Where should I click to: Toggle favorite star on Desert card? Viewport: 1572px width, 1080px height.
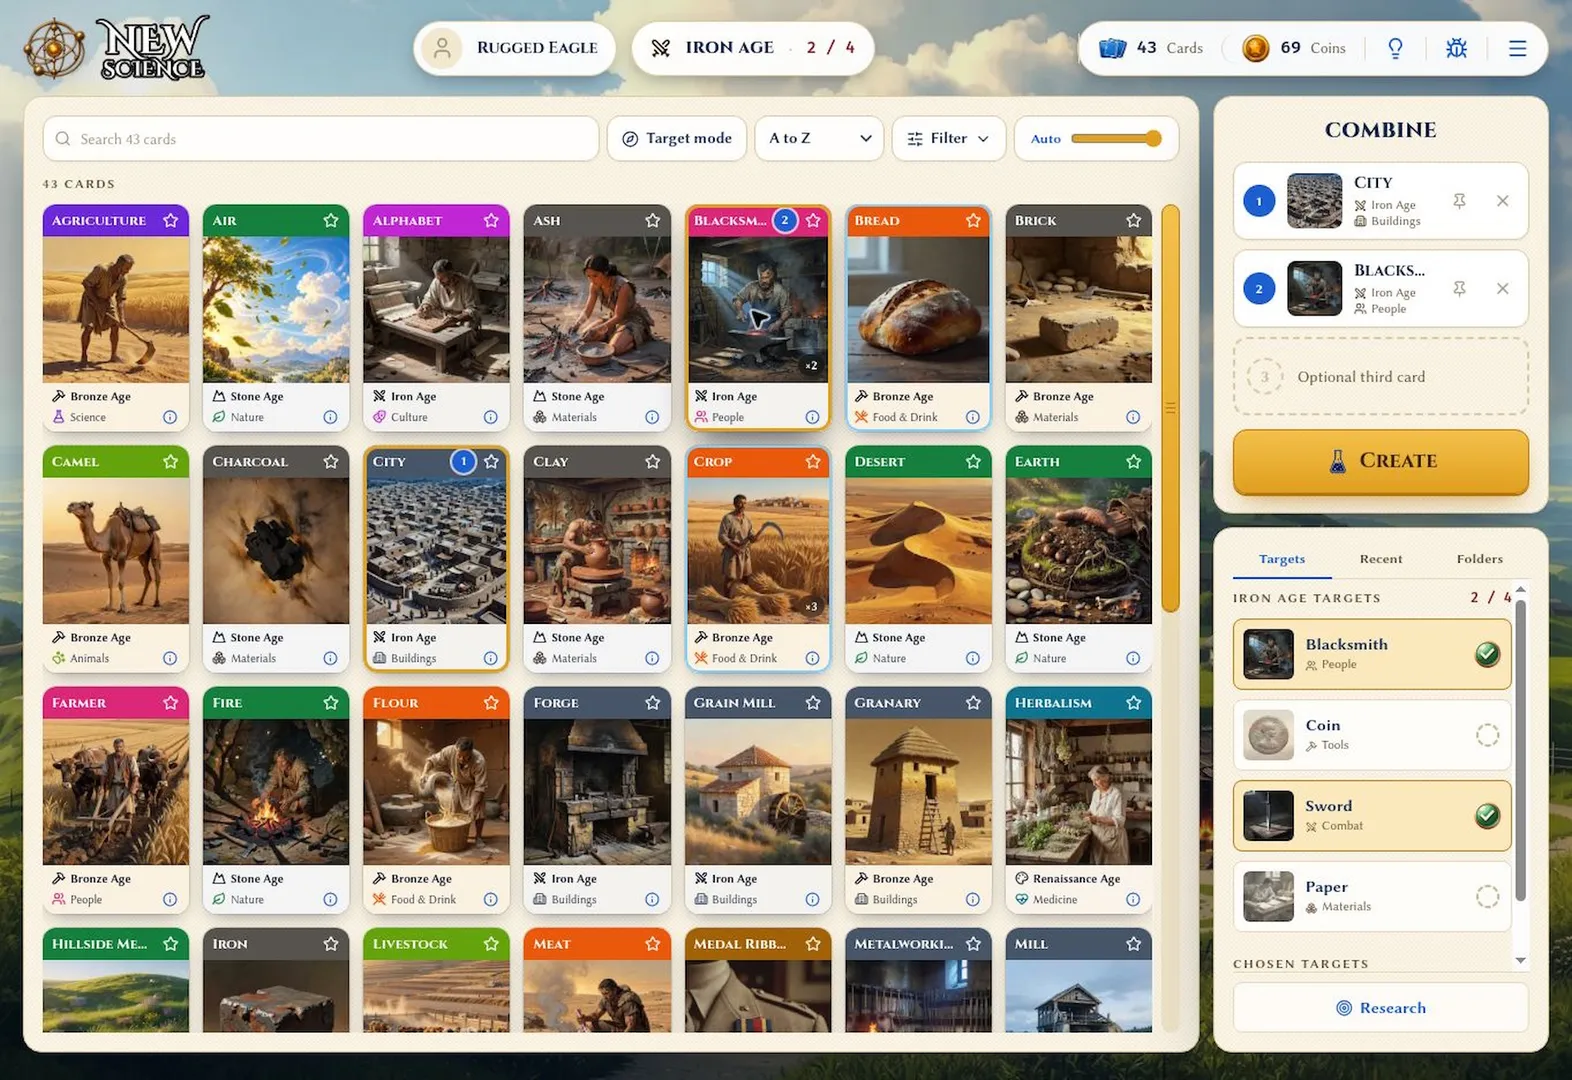tap(973, 461)
